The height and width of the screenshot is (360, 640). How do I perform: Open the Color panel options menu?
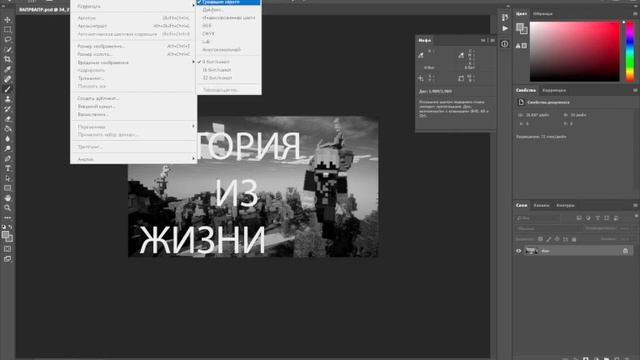(636, 13)
